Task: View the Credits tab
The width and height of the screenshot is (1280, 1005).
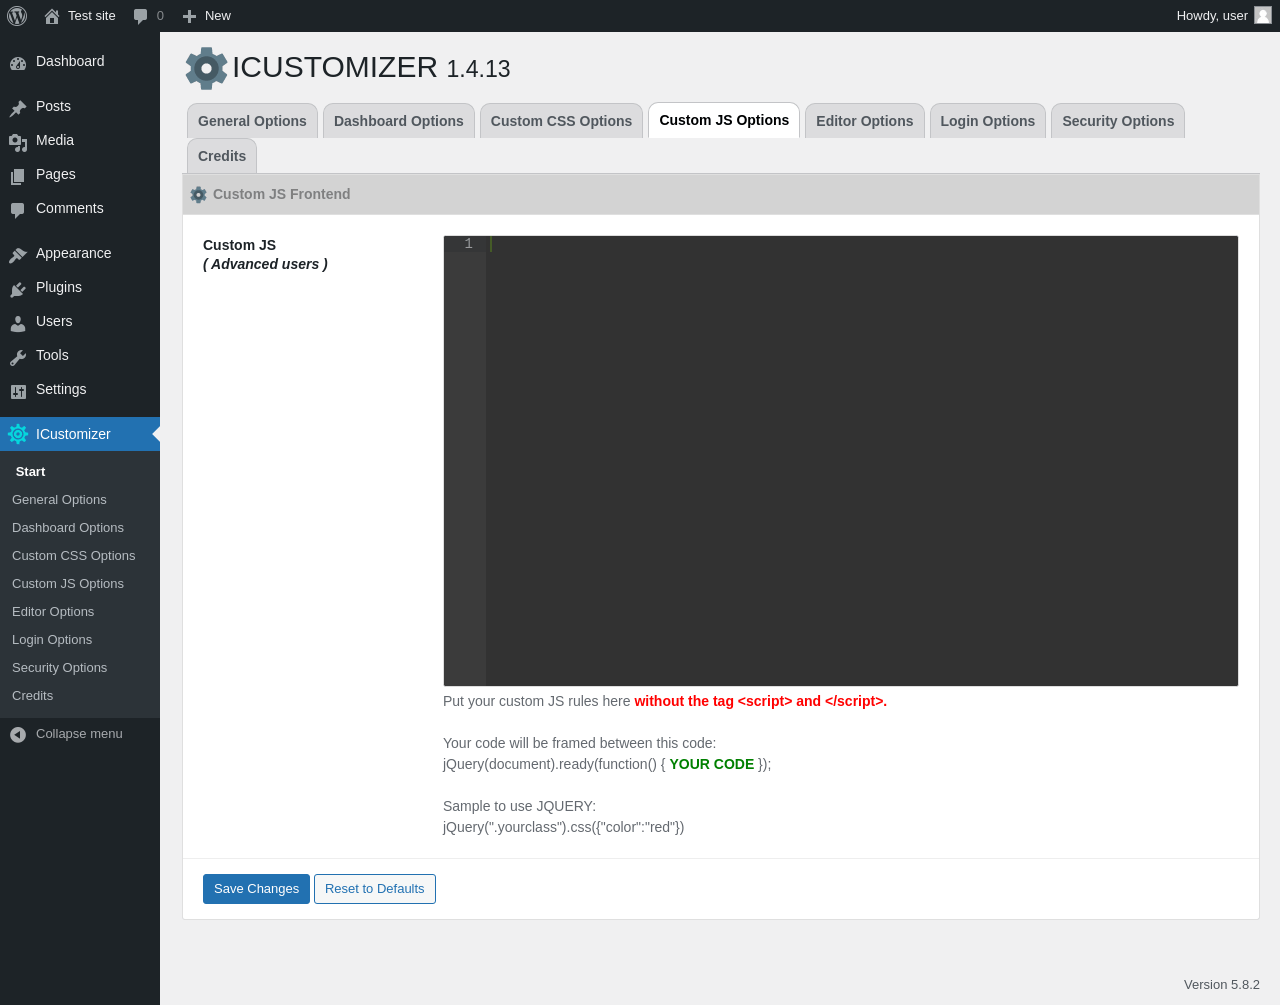Action: click(222, 156)
